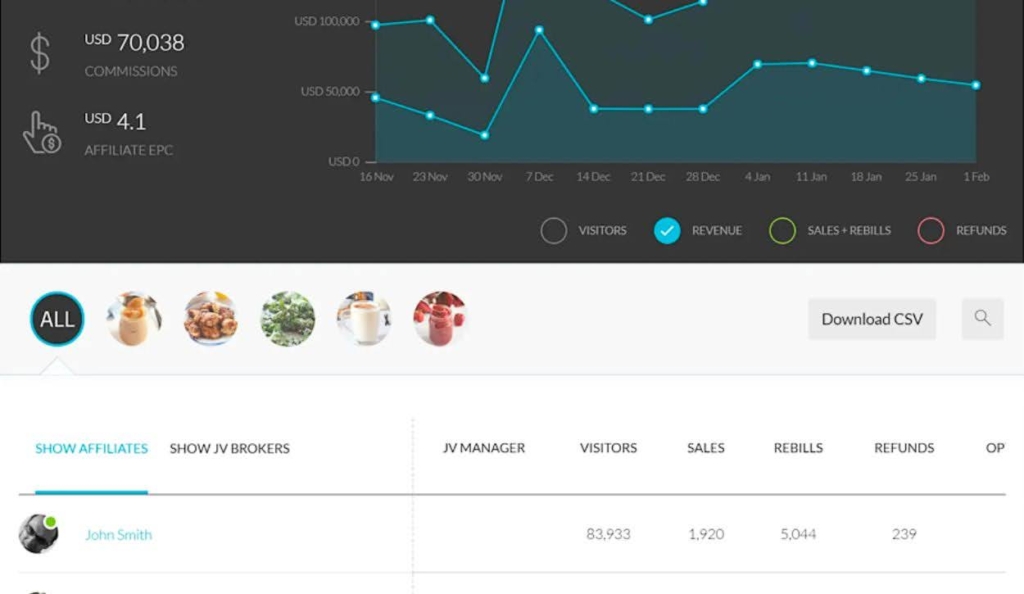Uncheck the Revenue chart series toggle
The image size is (1024, 594).
click(667, 231)
